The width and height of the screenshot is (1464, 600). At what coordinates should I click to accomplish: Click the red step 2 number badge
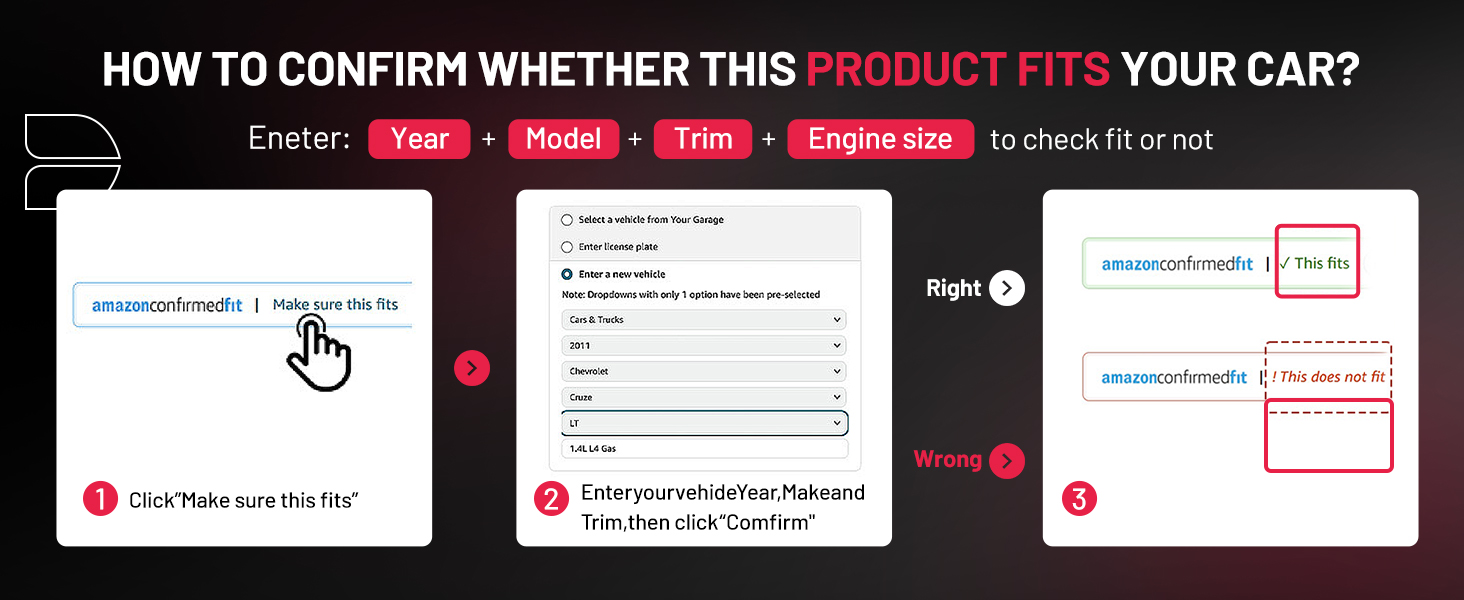551,499
